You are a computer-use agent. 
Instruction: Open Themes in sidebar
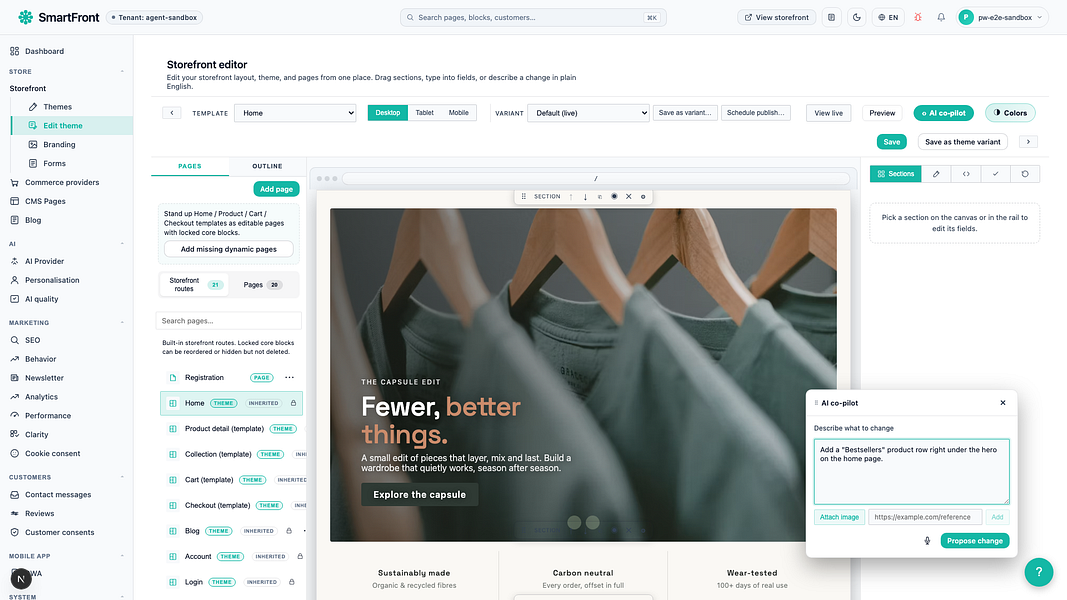point(57,107)
